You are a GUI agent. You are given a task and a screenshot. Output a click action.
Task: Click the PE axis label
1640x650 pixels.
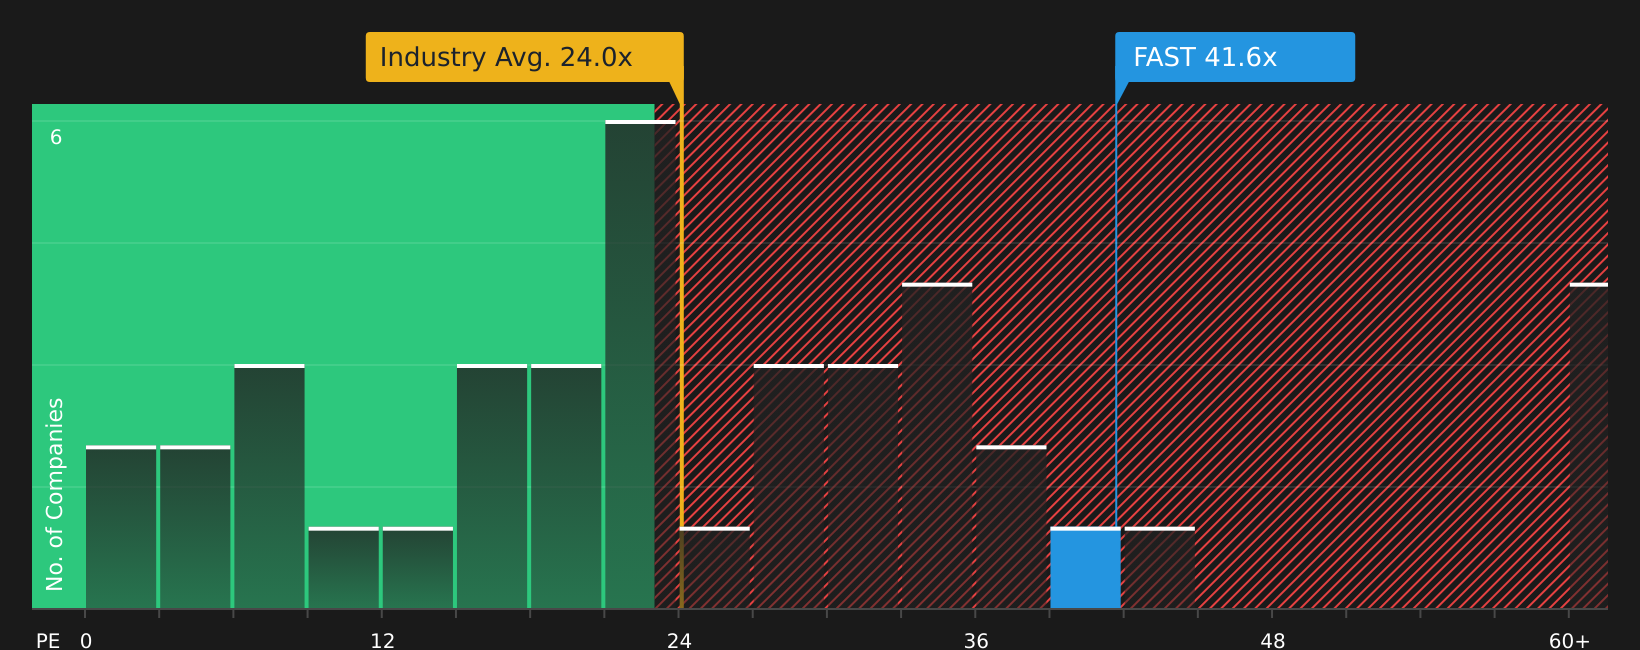(48, 641)
